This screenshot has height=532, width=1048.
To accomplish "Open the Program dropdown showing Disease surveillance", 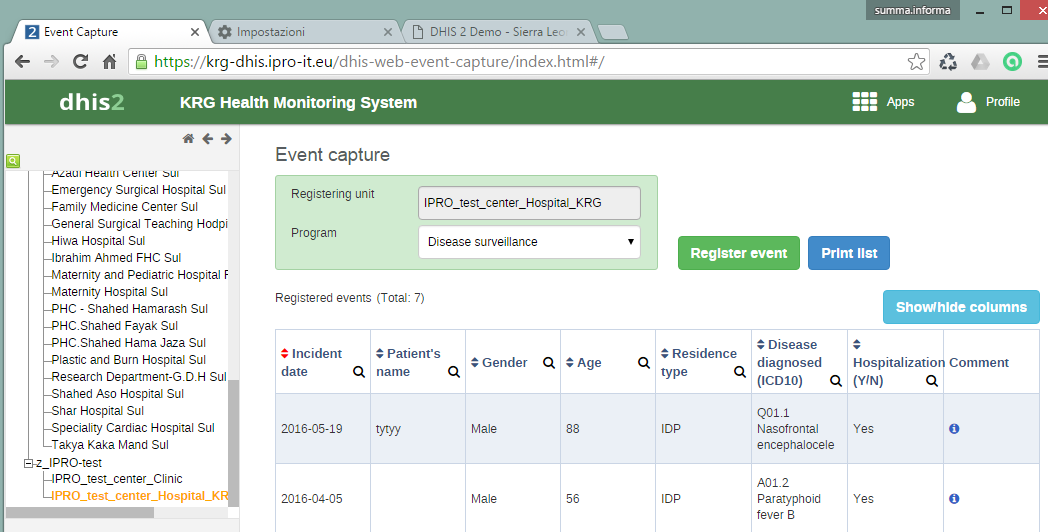I will 529,242.
